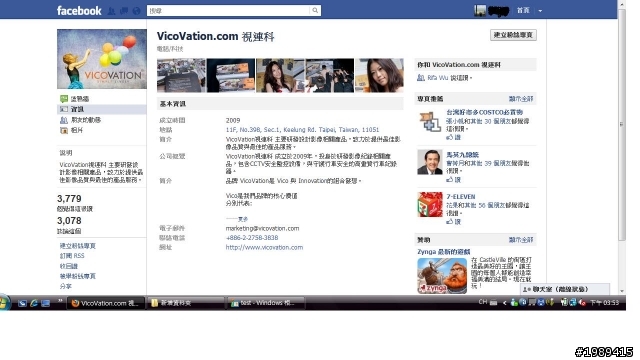Viewport: 640px width, 360px height.
Task: Click the 7-ELEVEN logo thumbnail
Action: pos(430,204)
